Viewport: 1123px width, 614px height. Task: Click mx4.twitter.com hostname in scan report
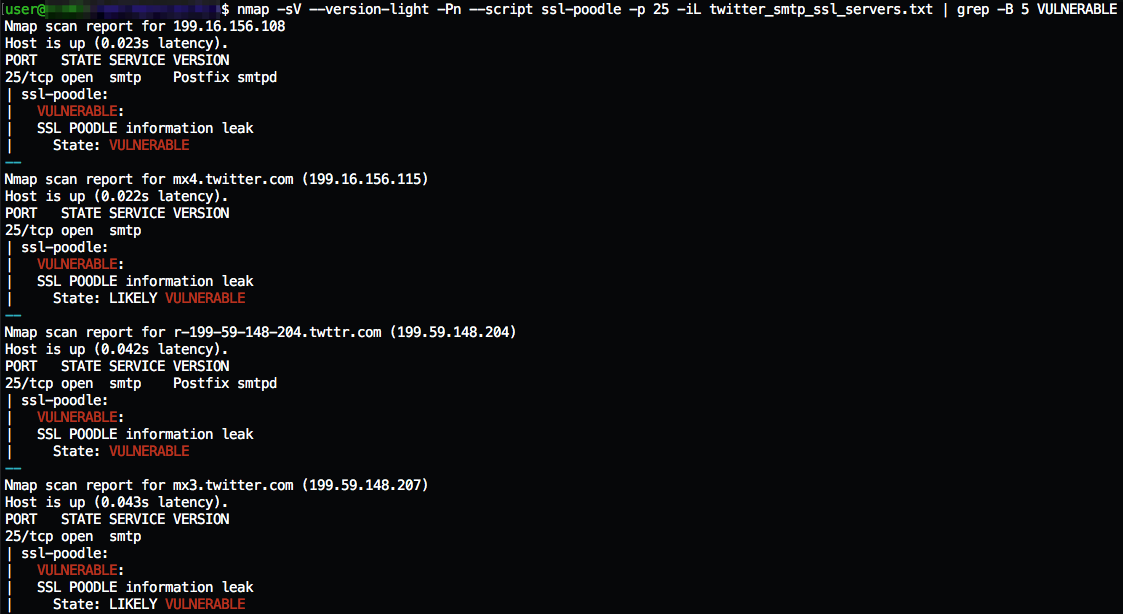click(x=233, y=179)
